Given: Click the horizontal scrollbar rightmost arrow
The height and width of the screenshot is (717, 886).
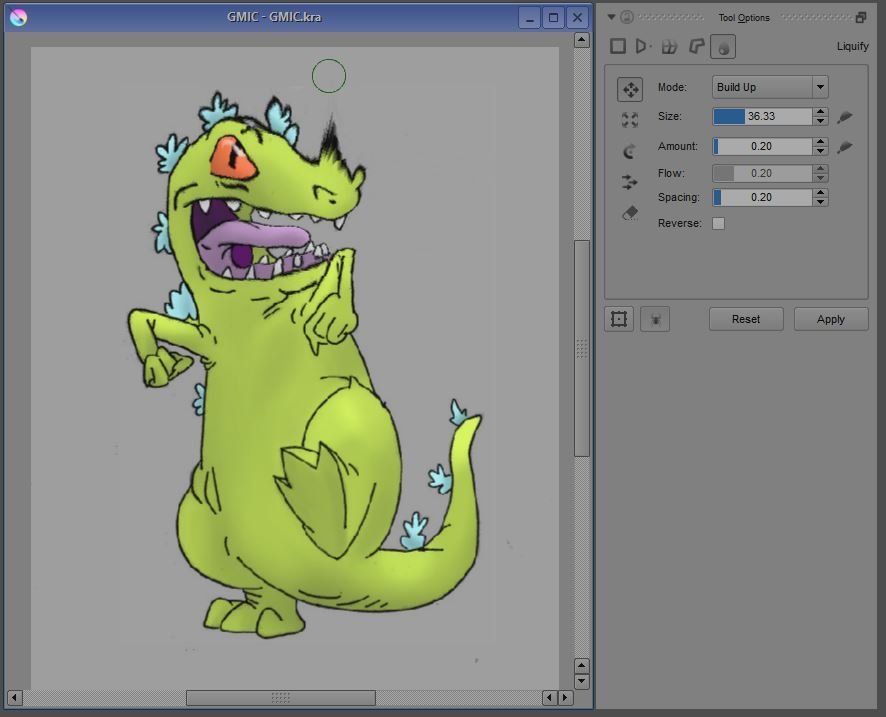Looking at the screenshot, I should click(x=565, y=698).
